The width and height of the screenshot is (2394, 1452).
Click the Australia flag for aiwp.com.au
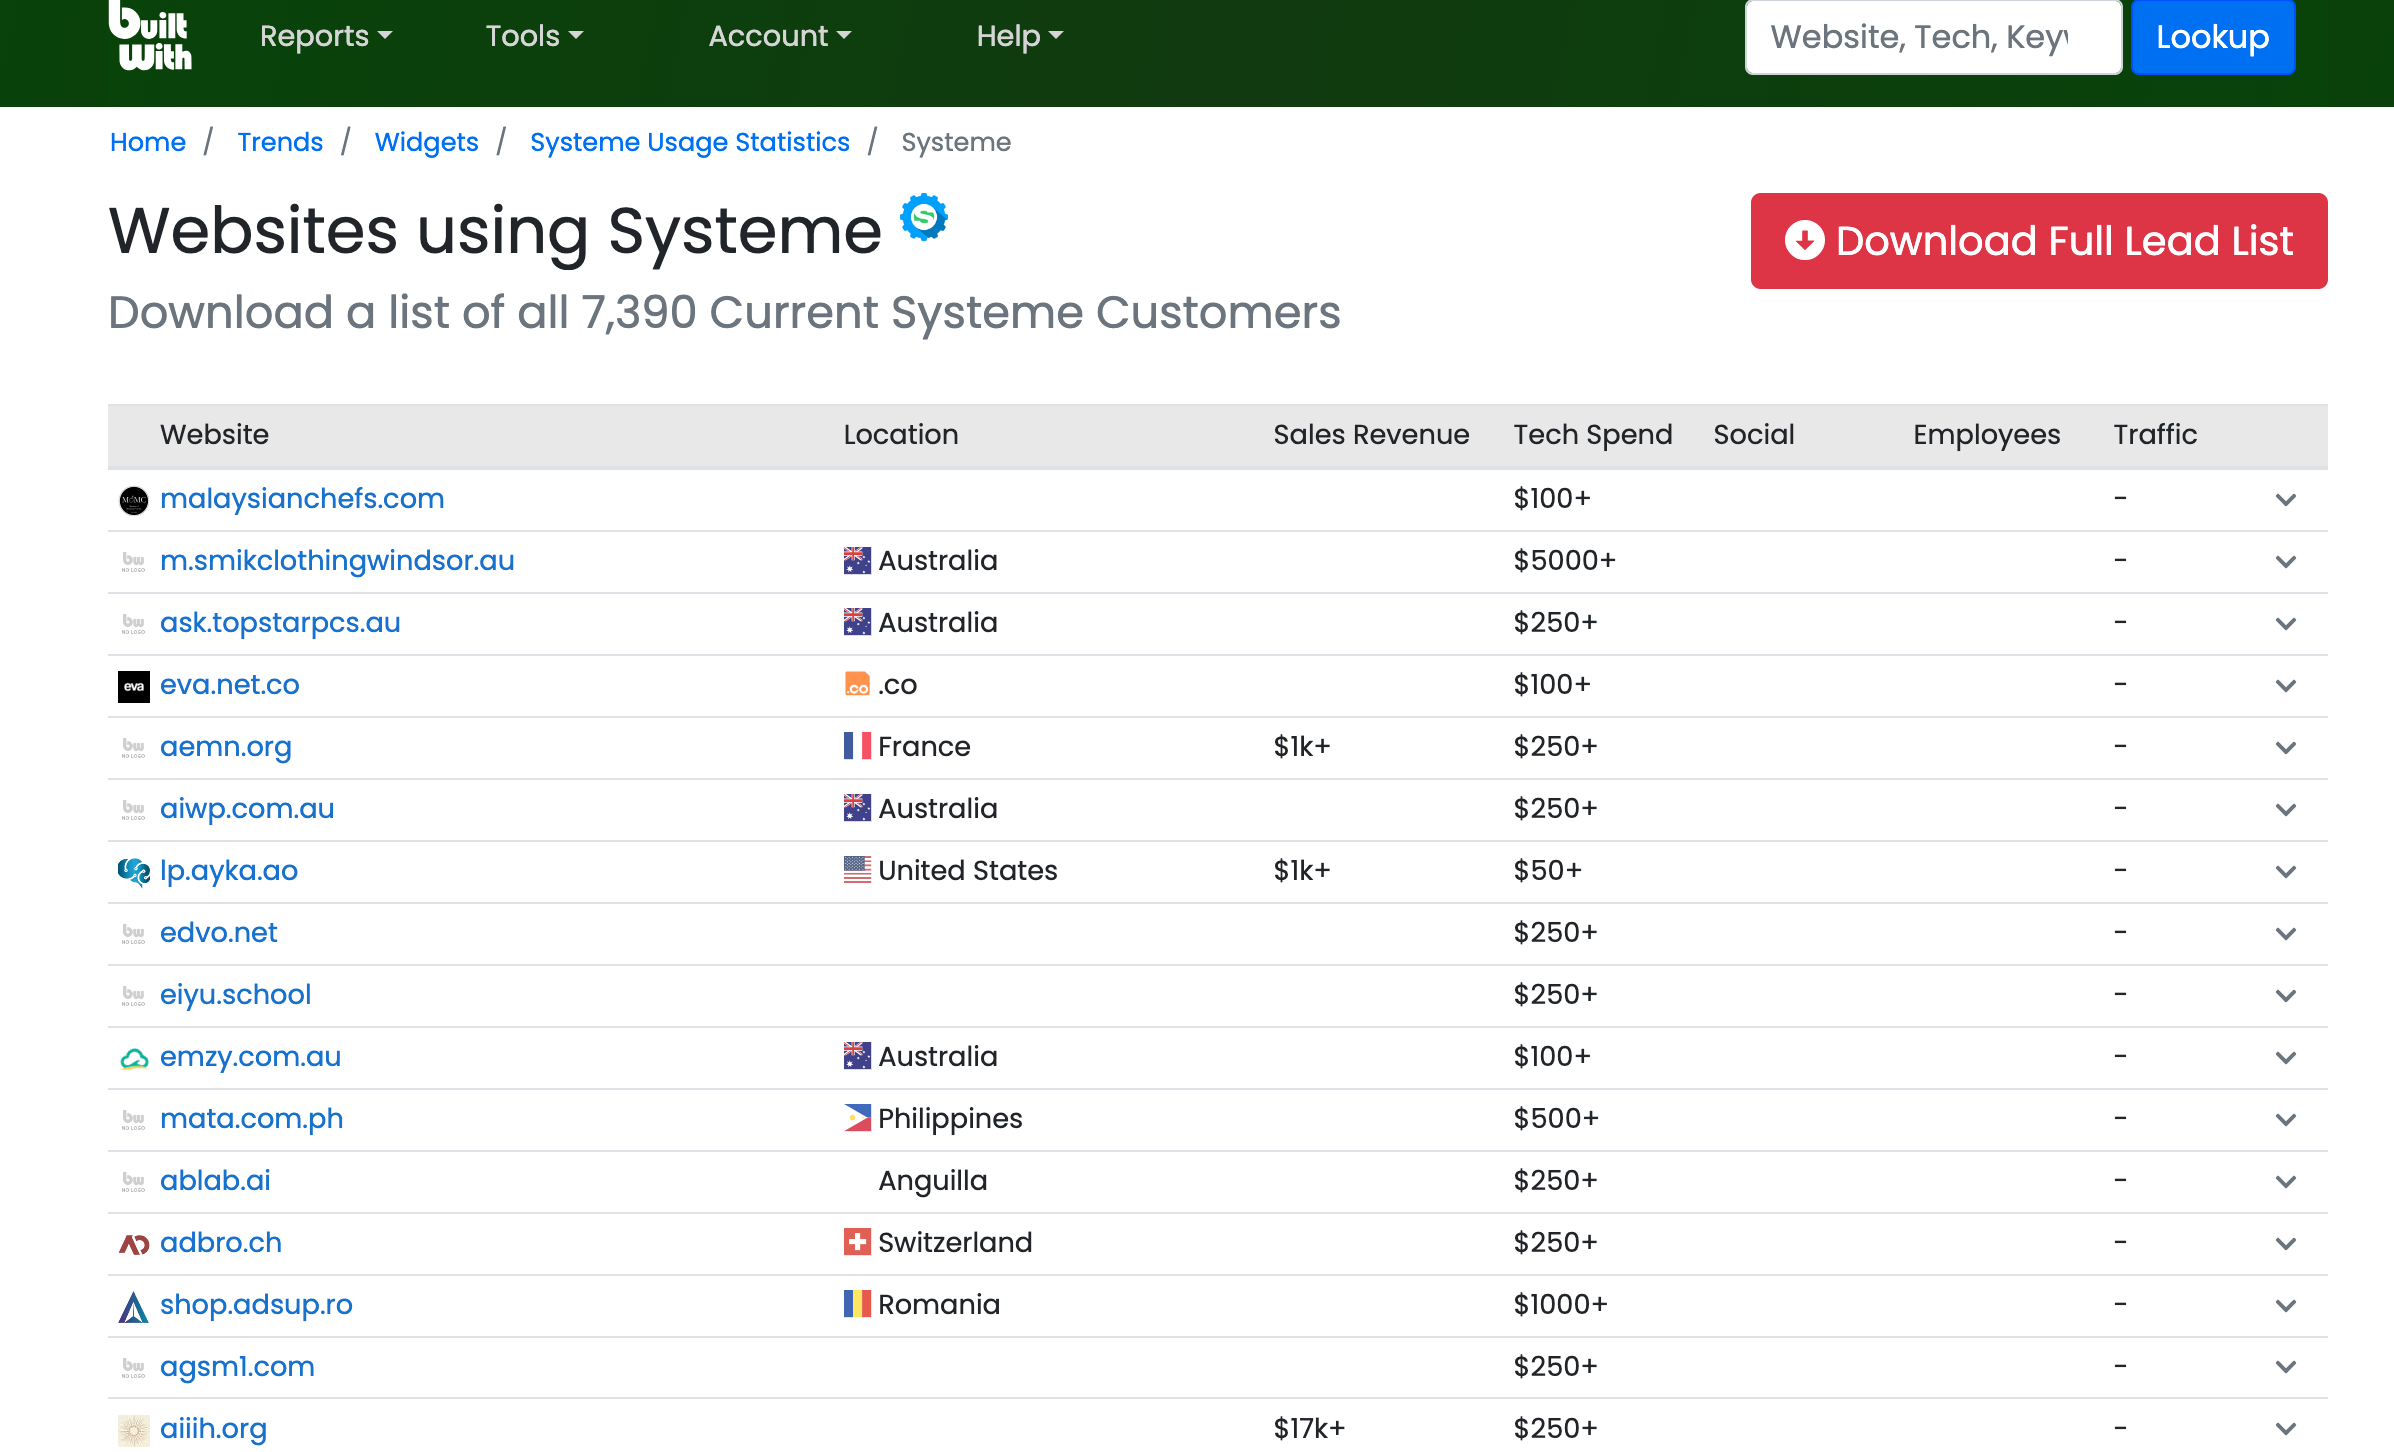coord(857,808)
